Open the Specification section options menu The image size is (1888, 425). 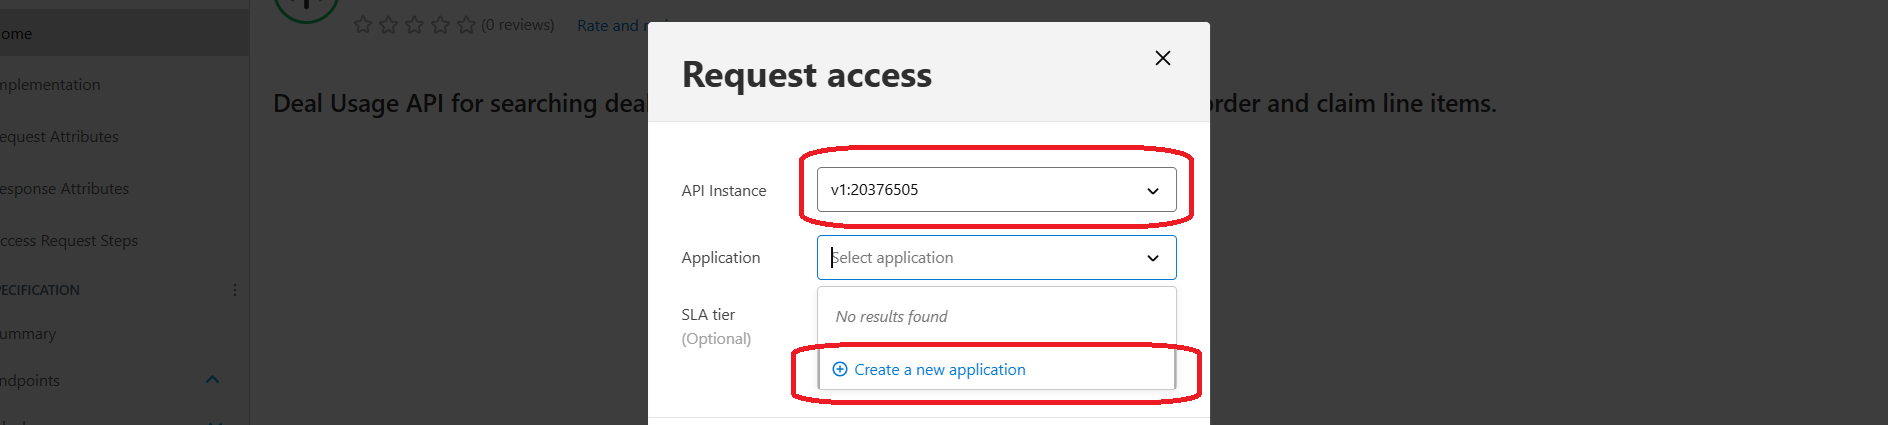pyautogui.click(x=235, y=290)
